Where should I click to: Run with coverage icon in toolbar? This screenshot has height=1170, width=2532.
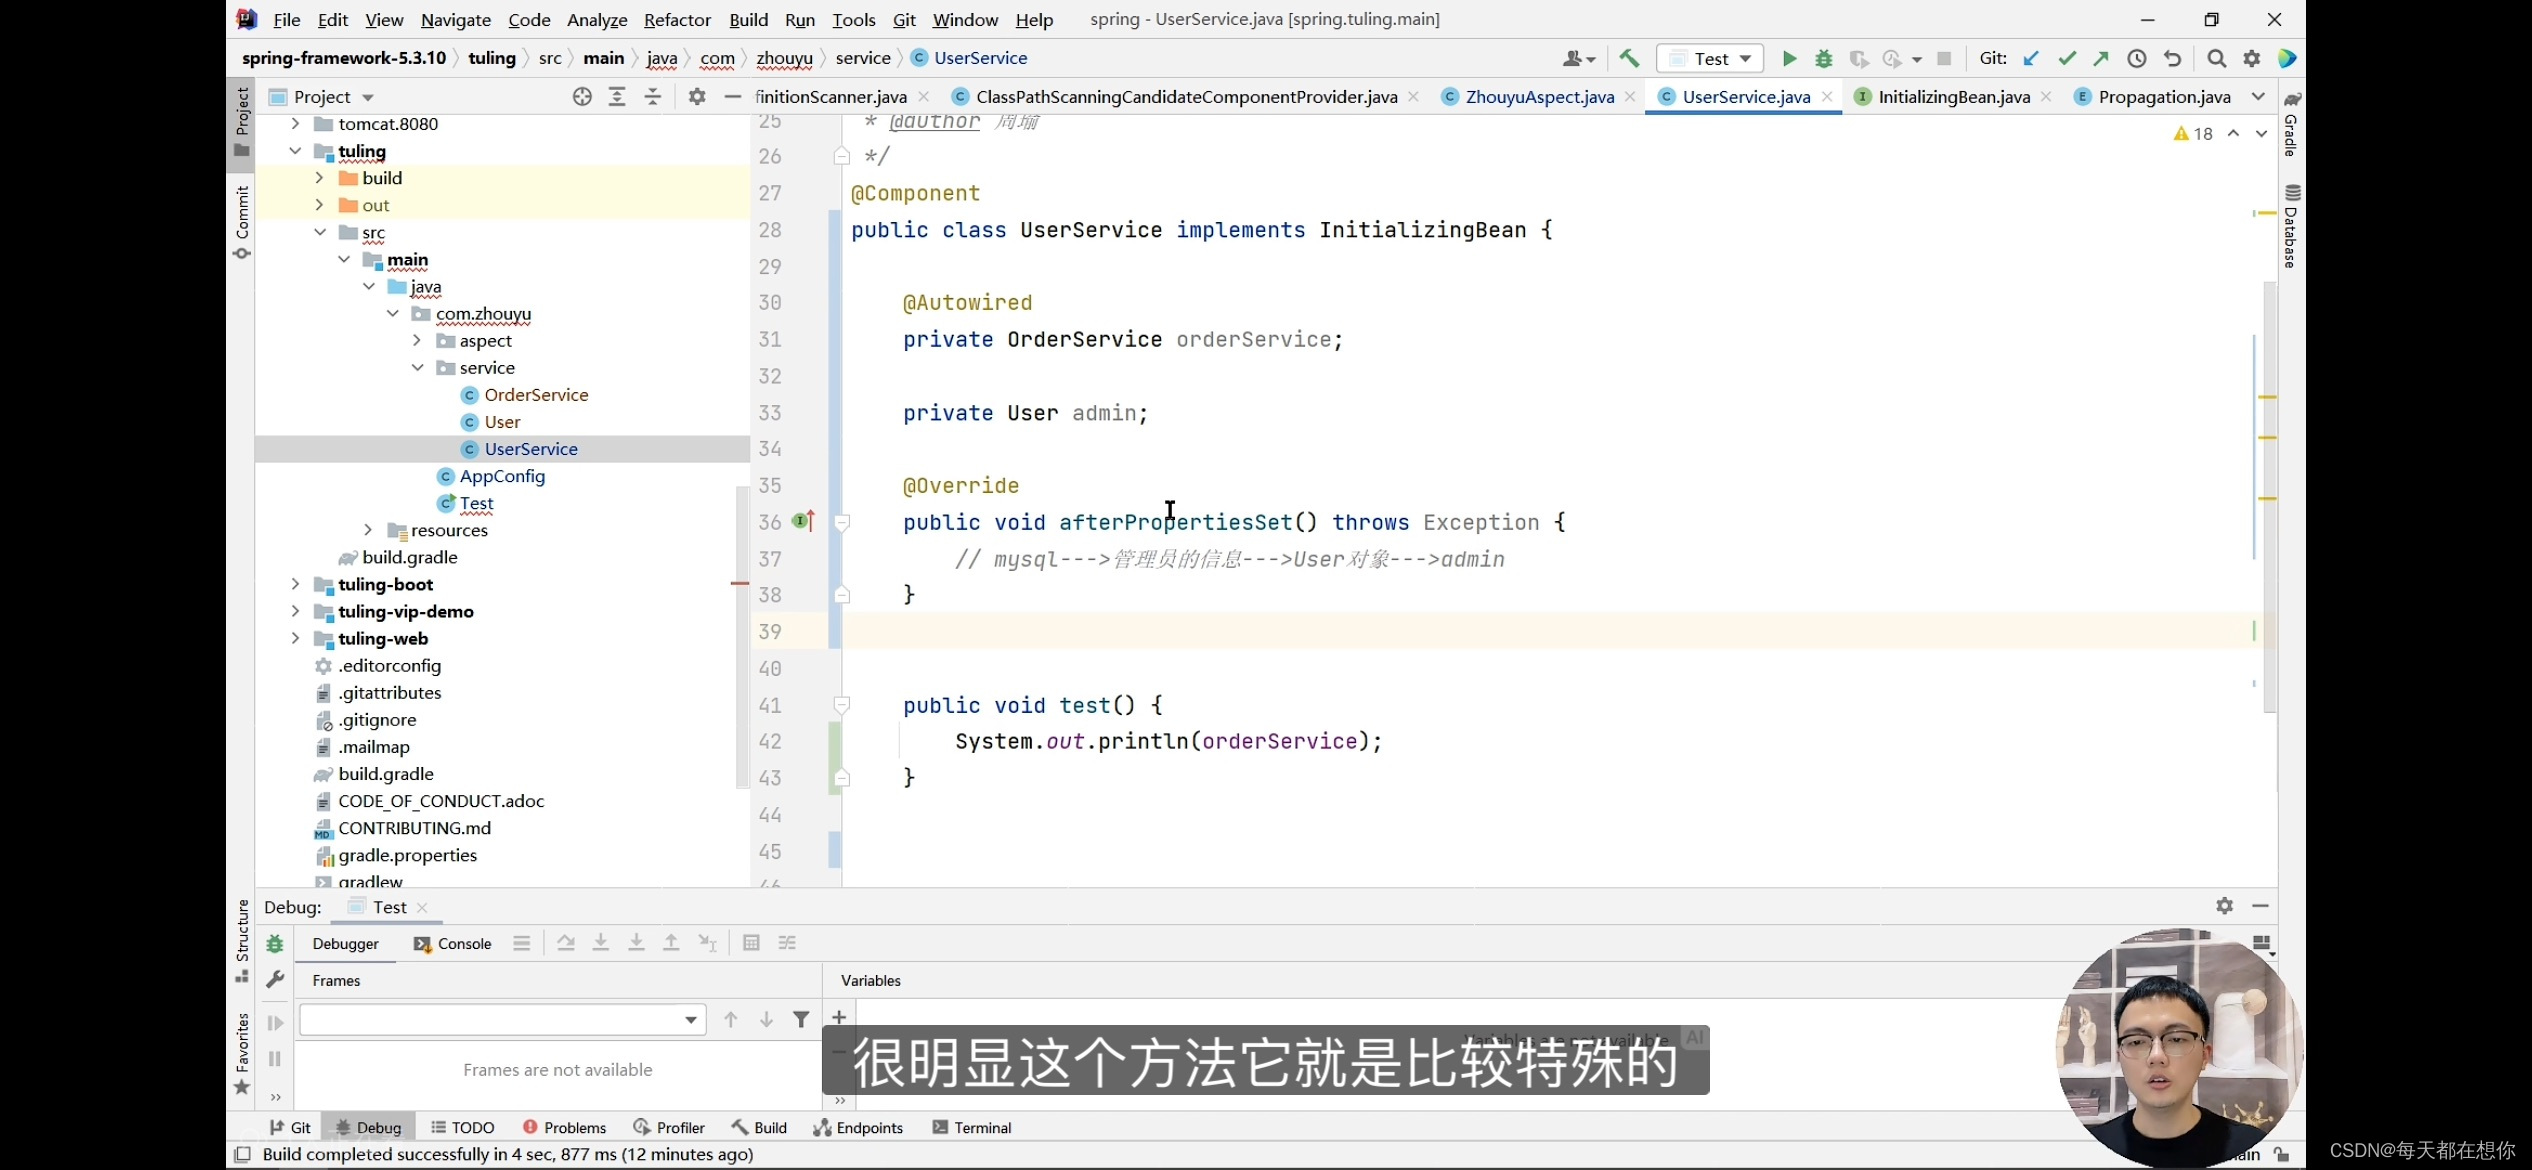1858,59
